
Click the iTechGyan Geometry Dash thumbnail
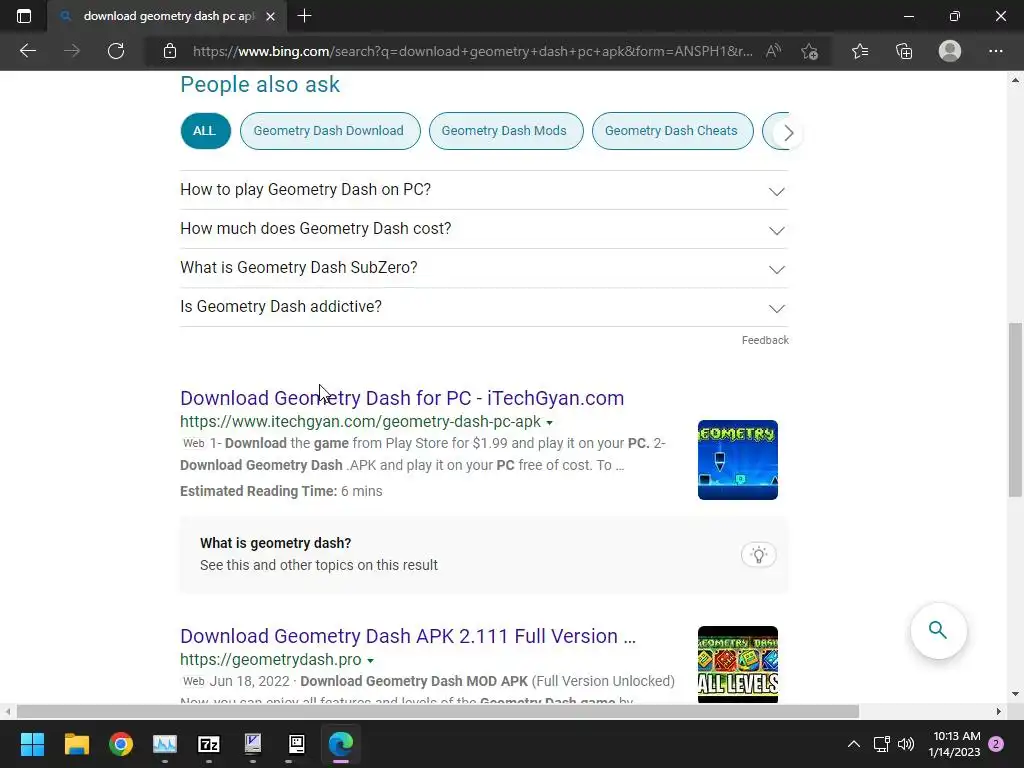point(737,460)
